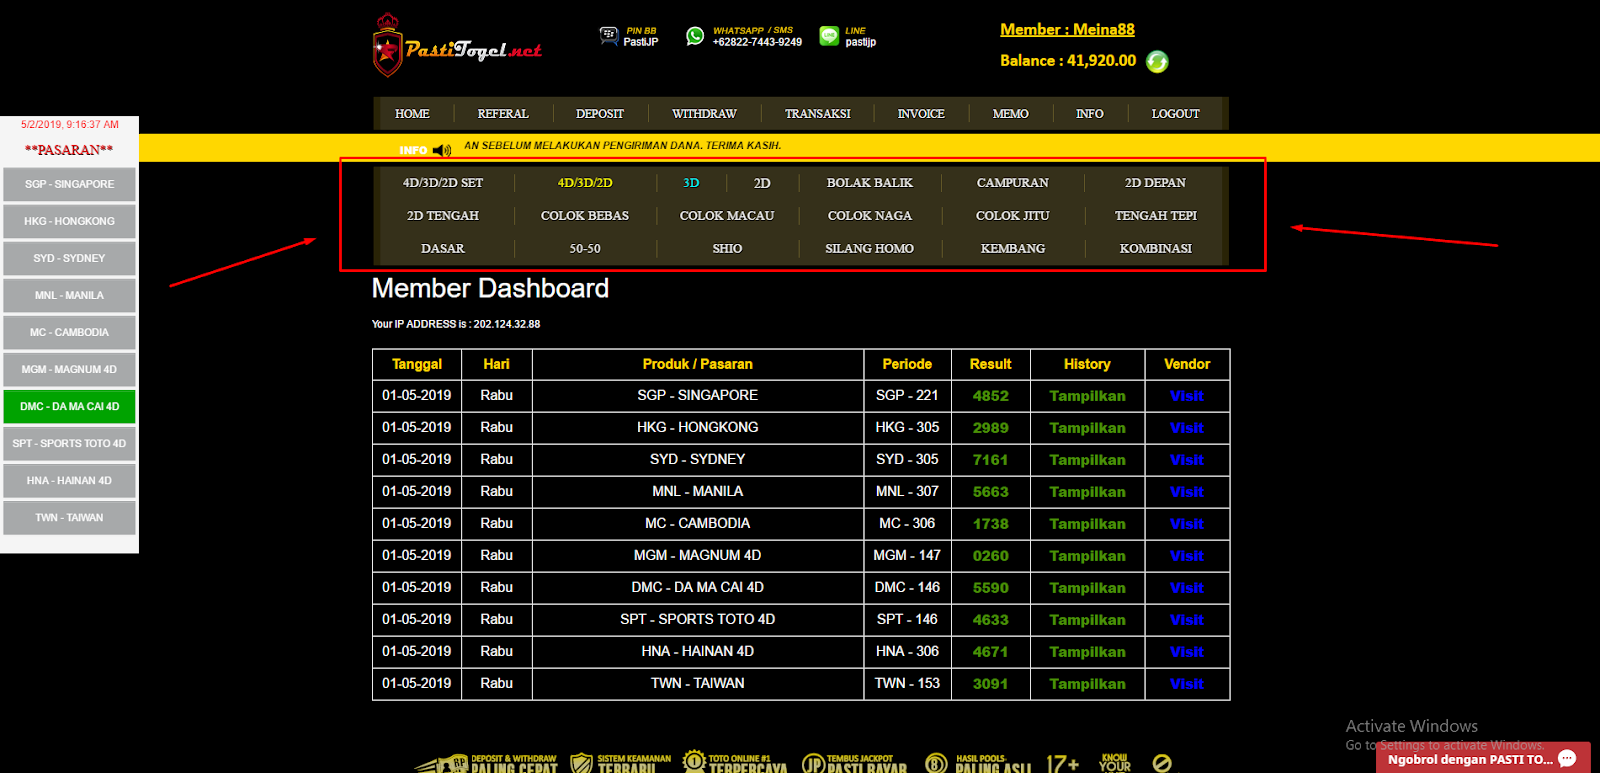Click Visit for SPT - SPORTS TOTO 4D
This screenshot has height=773, width=1600.
click(x=1186, y=620)
